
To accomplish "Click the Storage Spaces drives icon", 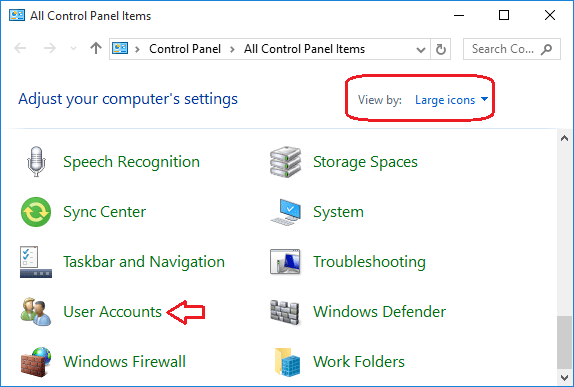I will 286,162.
